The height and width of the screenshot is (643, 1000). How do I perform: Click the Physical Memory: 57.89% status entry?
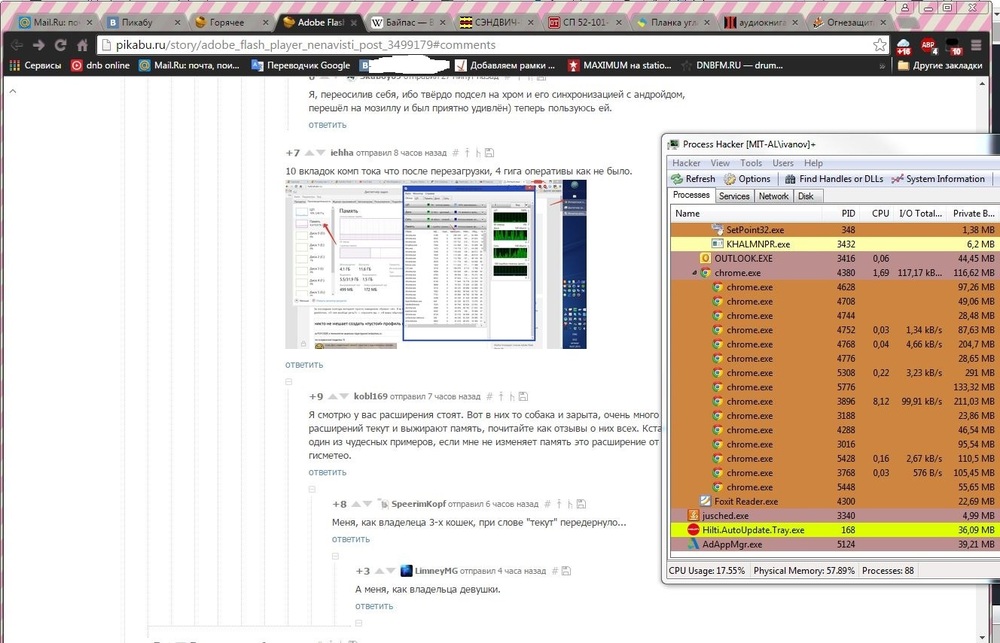pyautogui.click(x=804, y=571)
